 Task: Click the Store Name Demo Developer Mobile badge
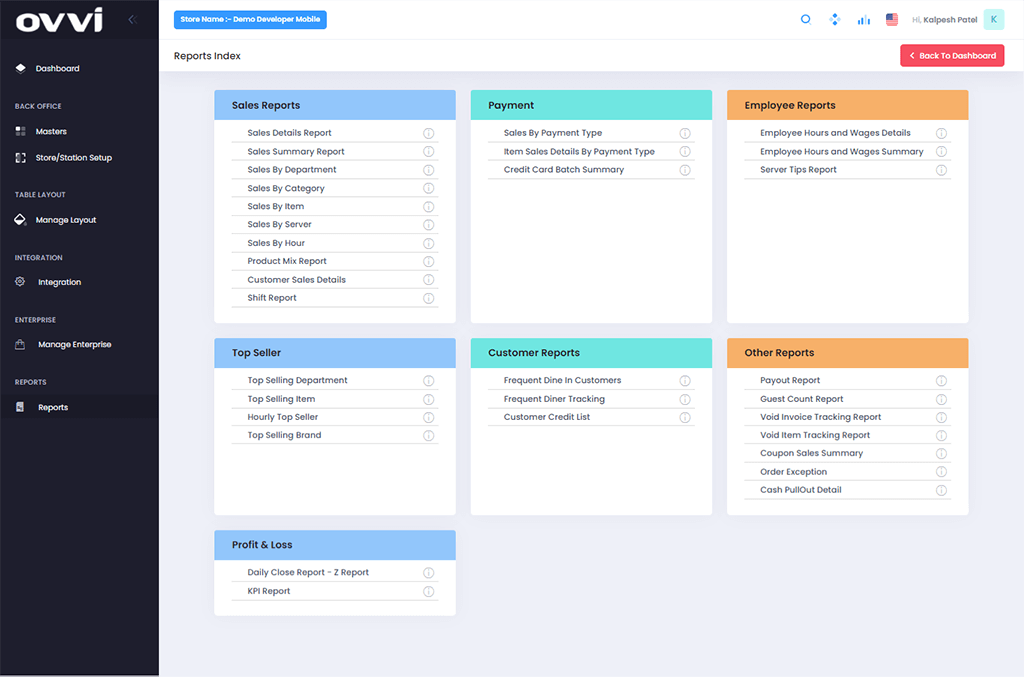[250, 20]
